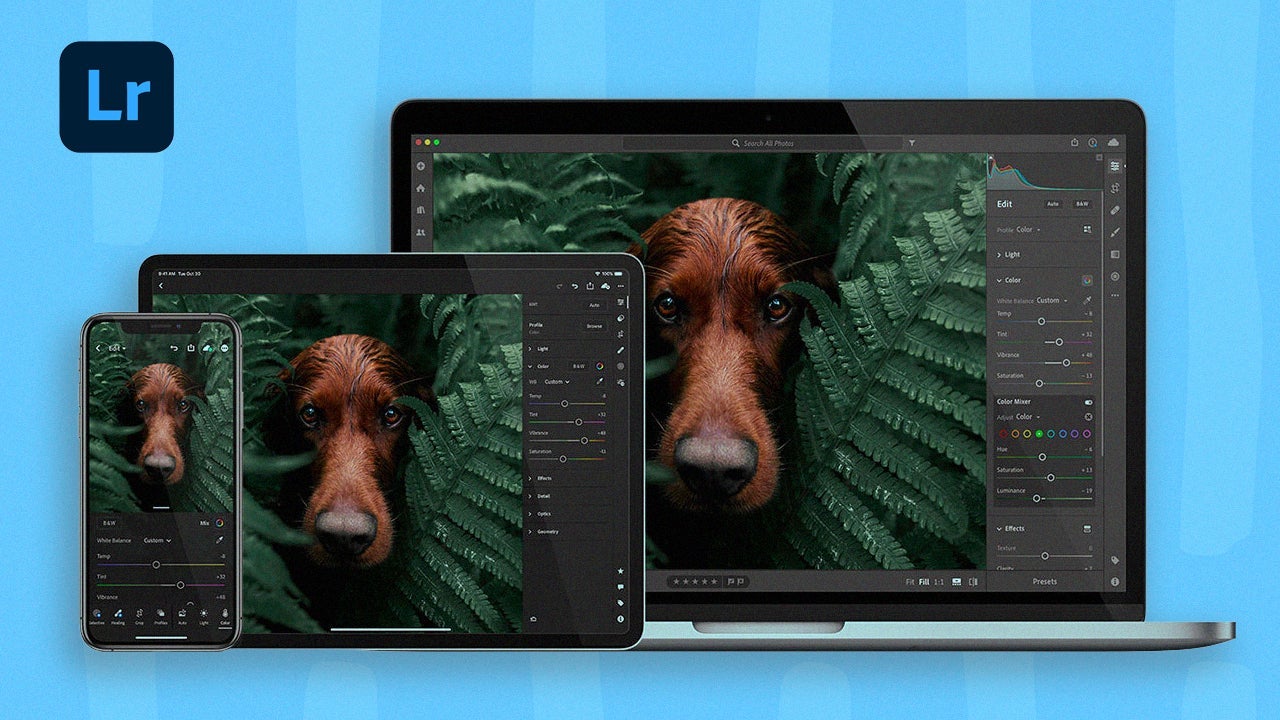Open the Home icon in the laptop's left sidebar
1280x720 pixels.
click(421, 188)
